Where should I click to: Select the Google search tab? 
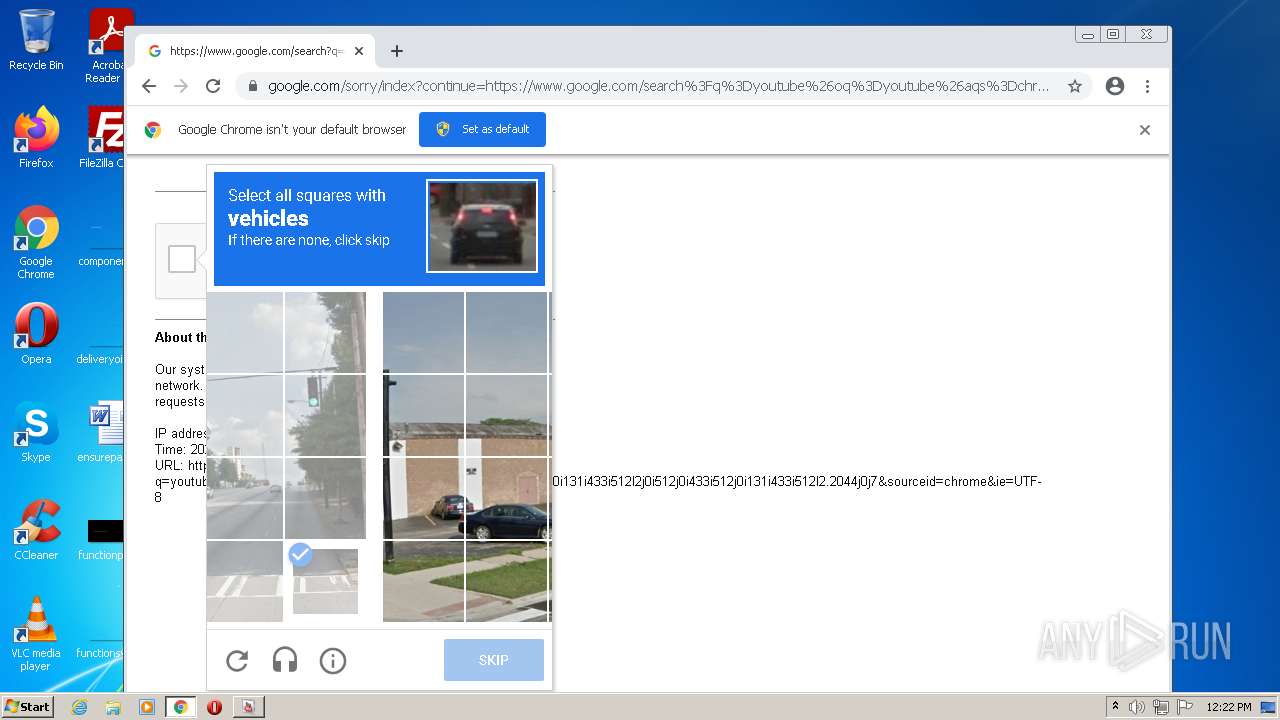pyautogui.click(x=255, y=51)
